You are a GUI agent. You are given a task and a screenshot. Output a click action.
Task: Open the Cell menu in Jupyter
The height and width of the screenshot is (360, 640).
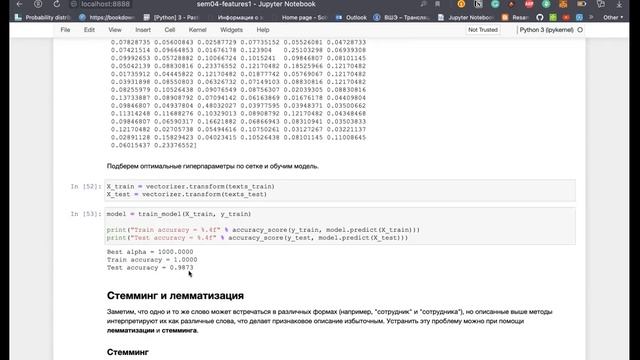click(170, 30)
